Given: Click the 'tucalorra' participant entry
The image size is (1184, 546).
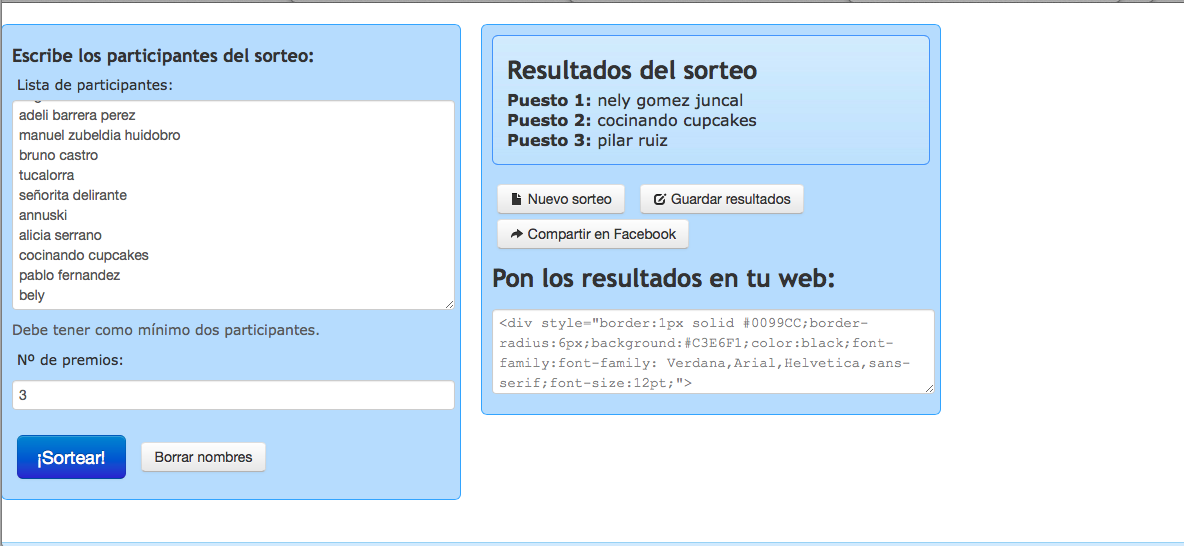Looking at the screenshot, I should click(46, 175).
